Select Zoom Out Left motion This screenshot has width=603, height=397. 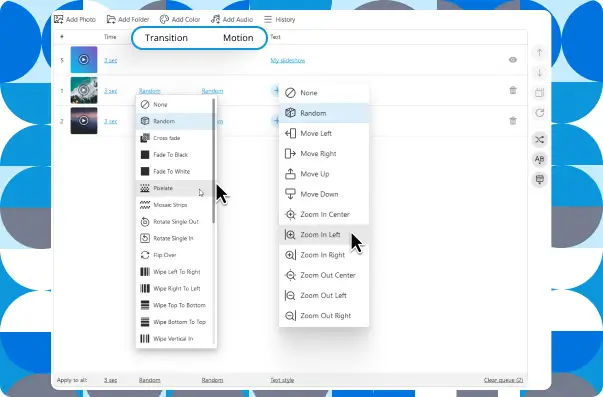324,295
